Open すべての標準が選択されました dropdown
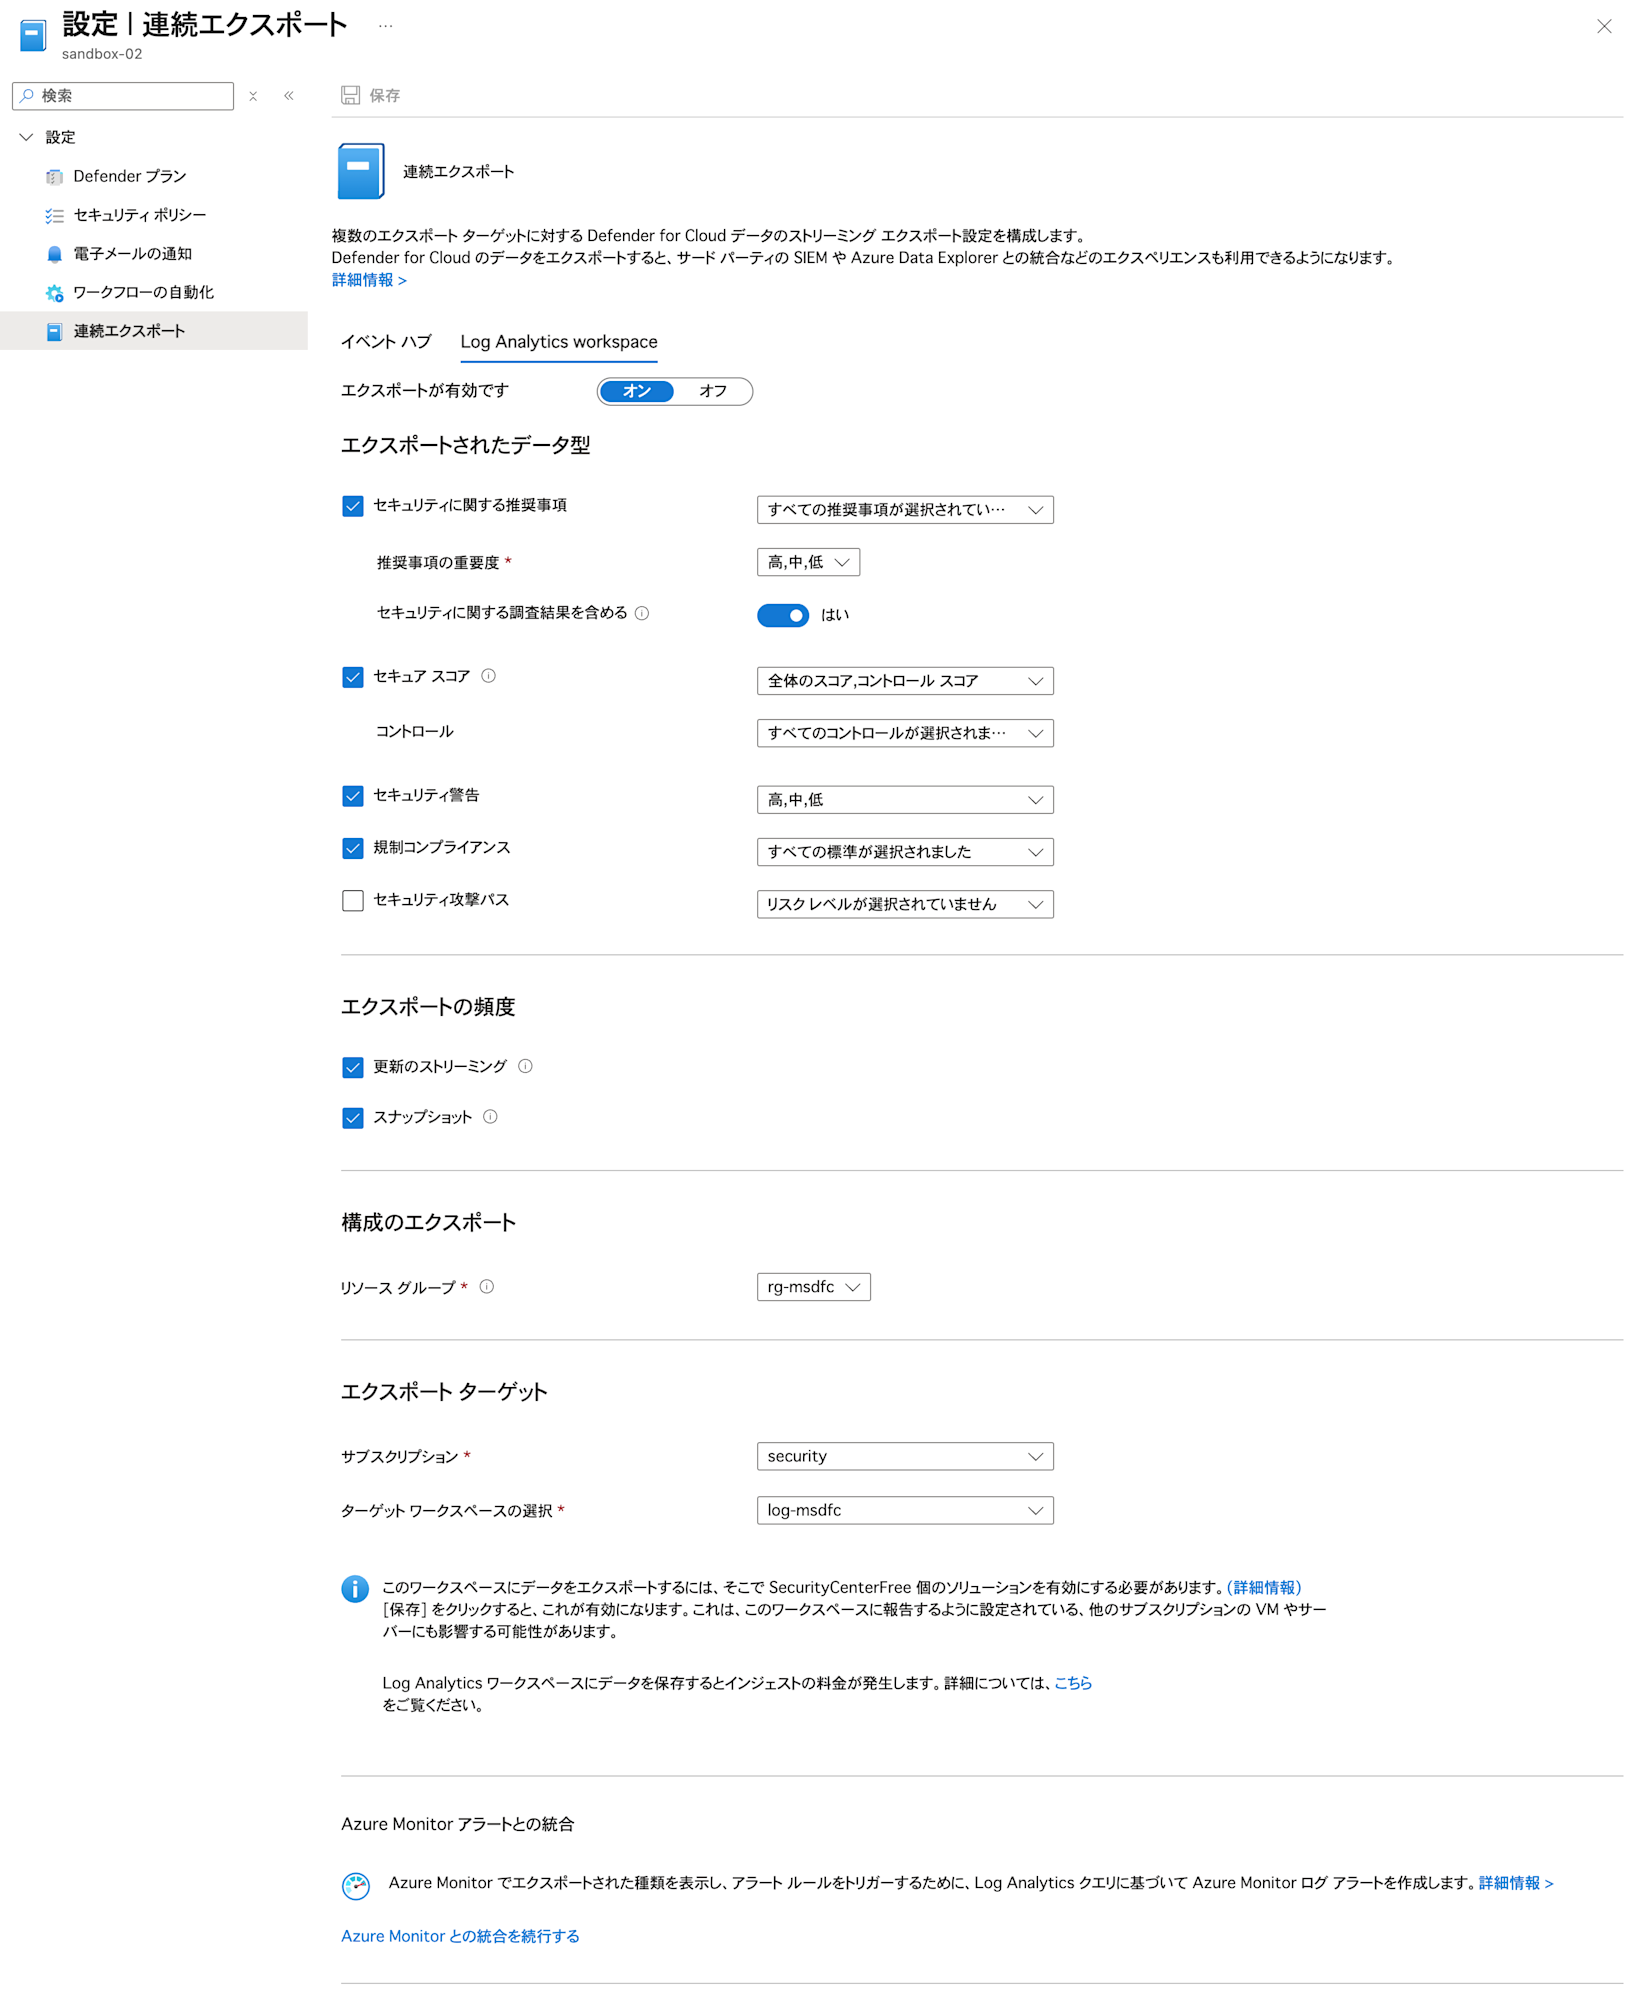The image size is (1639, 2000). coord(905,852)
